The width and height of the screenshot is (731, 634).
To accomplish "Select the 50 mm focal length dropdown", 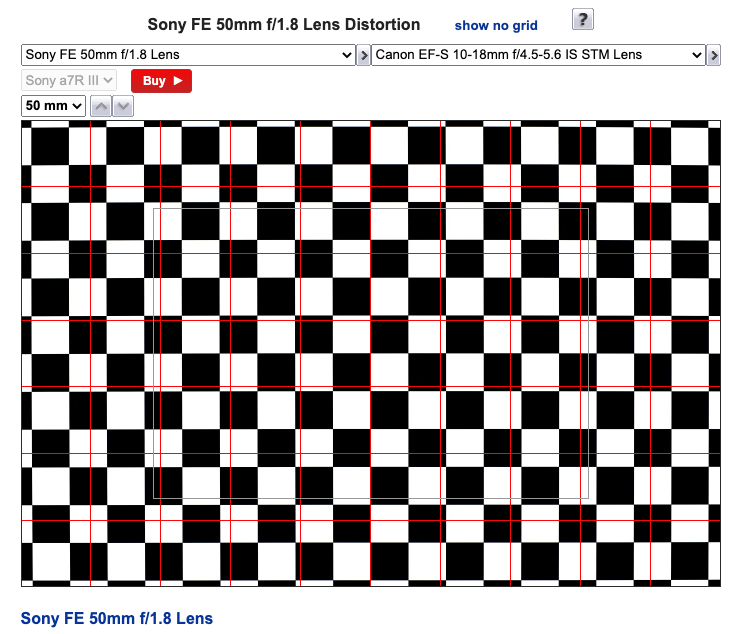I will 53,106.
